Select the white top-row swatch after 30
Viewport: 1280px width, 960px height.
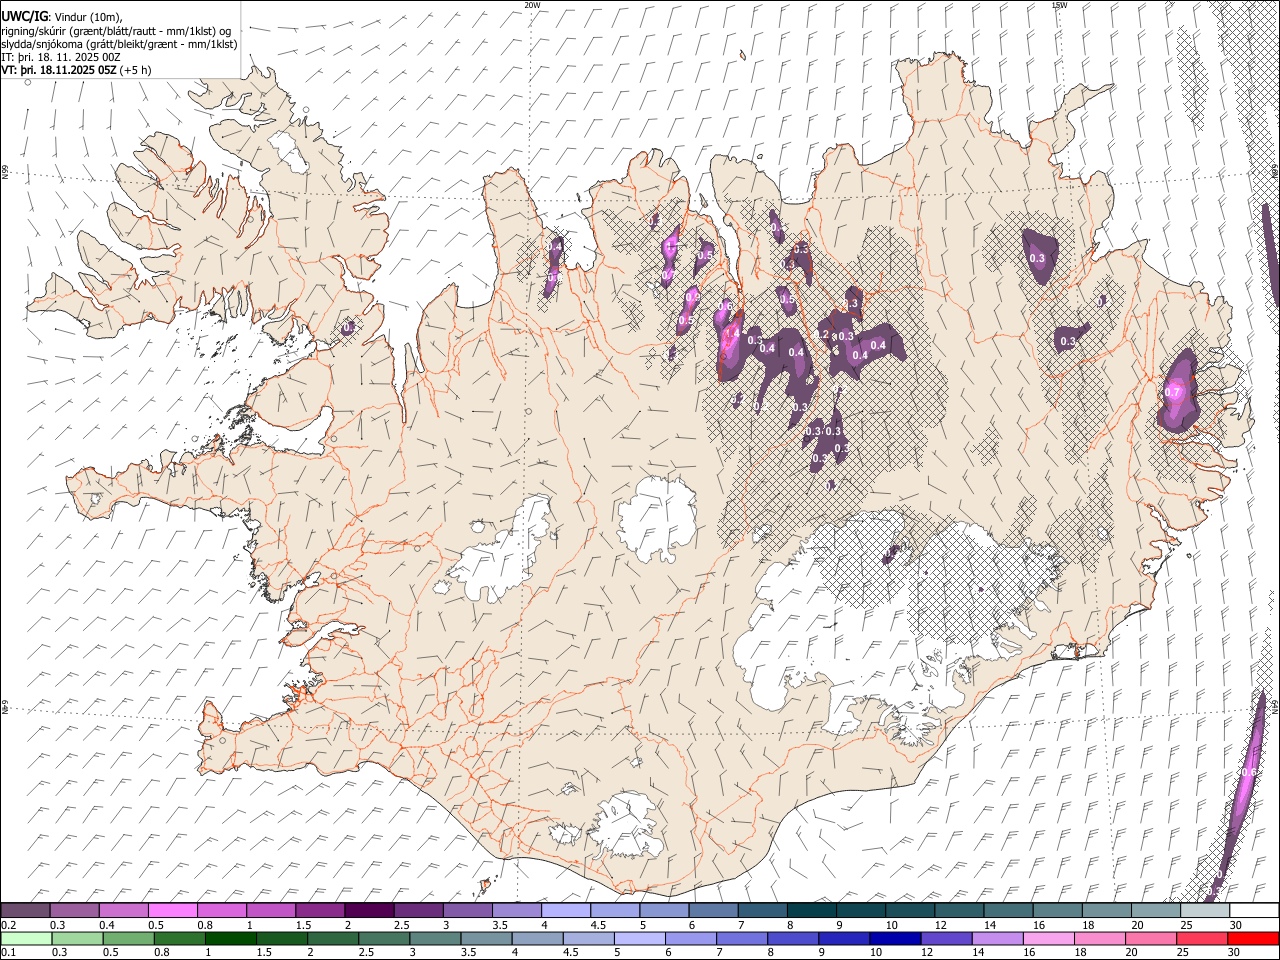point(1254,910)
